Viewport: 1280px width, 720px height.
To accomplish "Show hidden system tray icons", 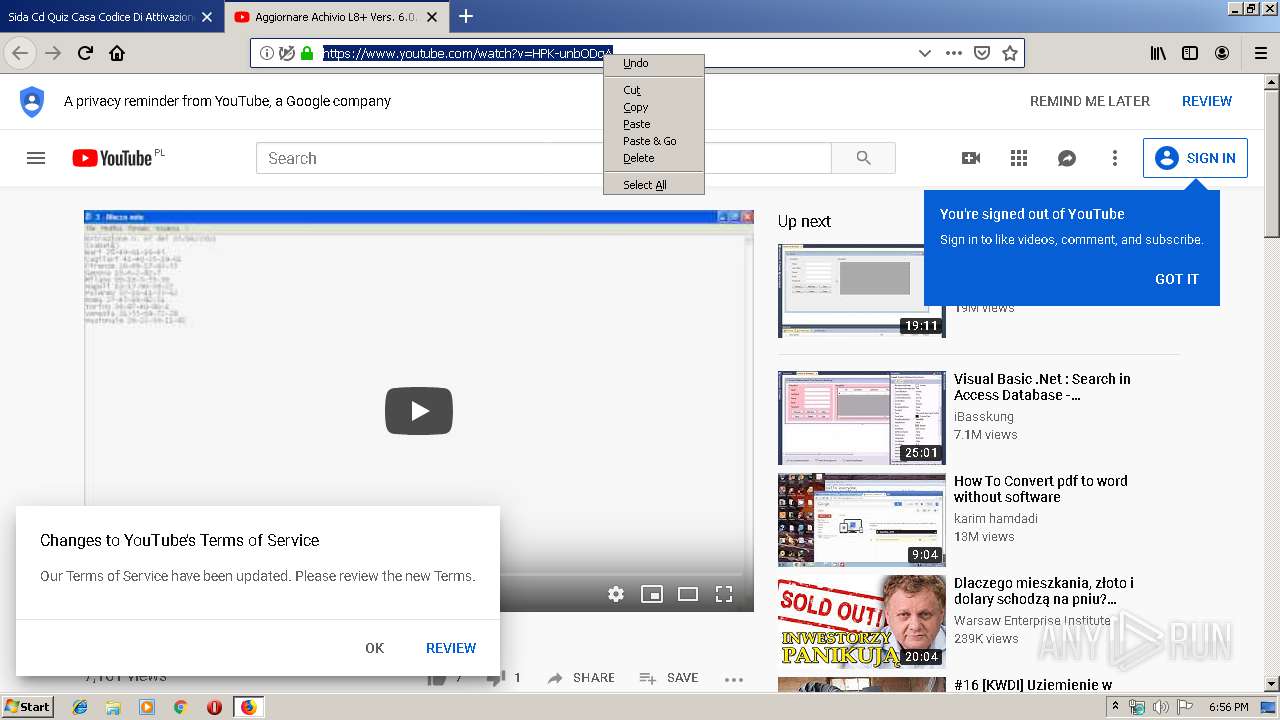I will coord(1115,707).
